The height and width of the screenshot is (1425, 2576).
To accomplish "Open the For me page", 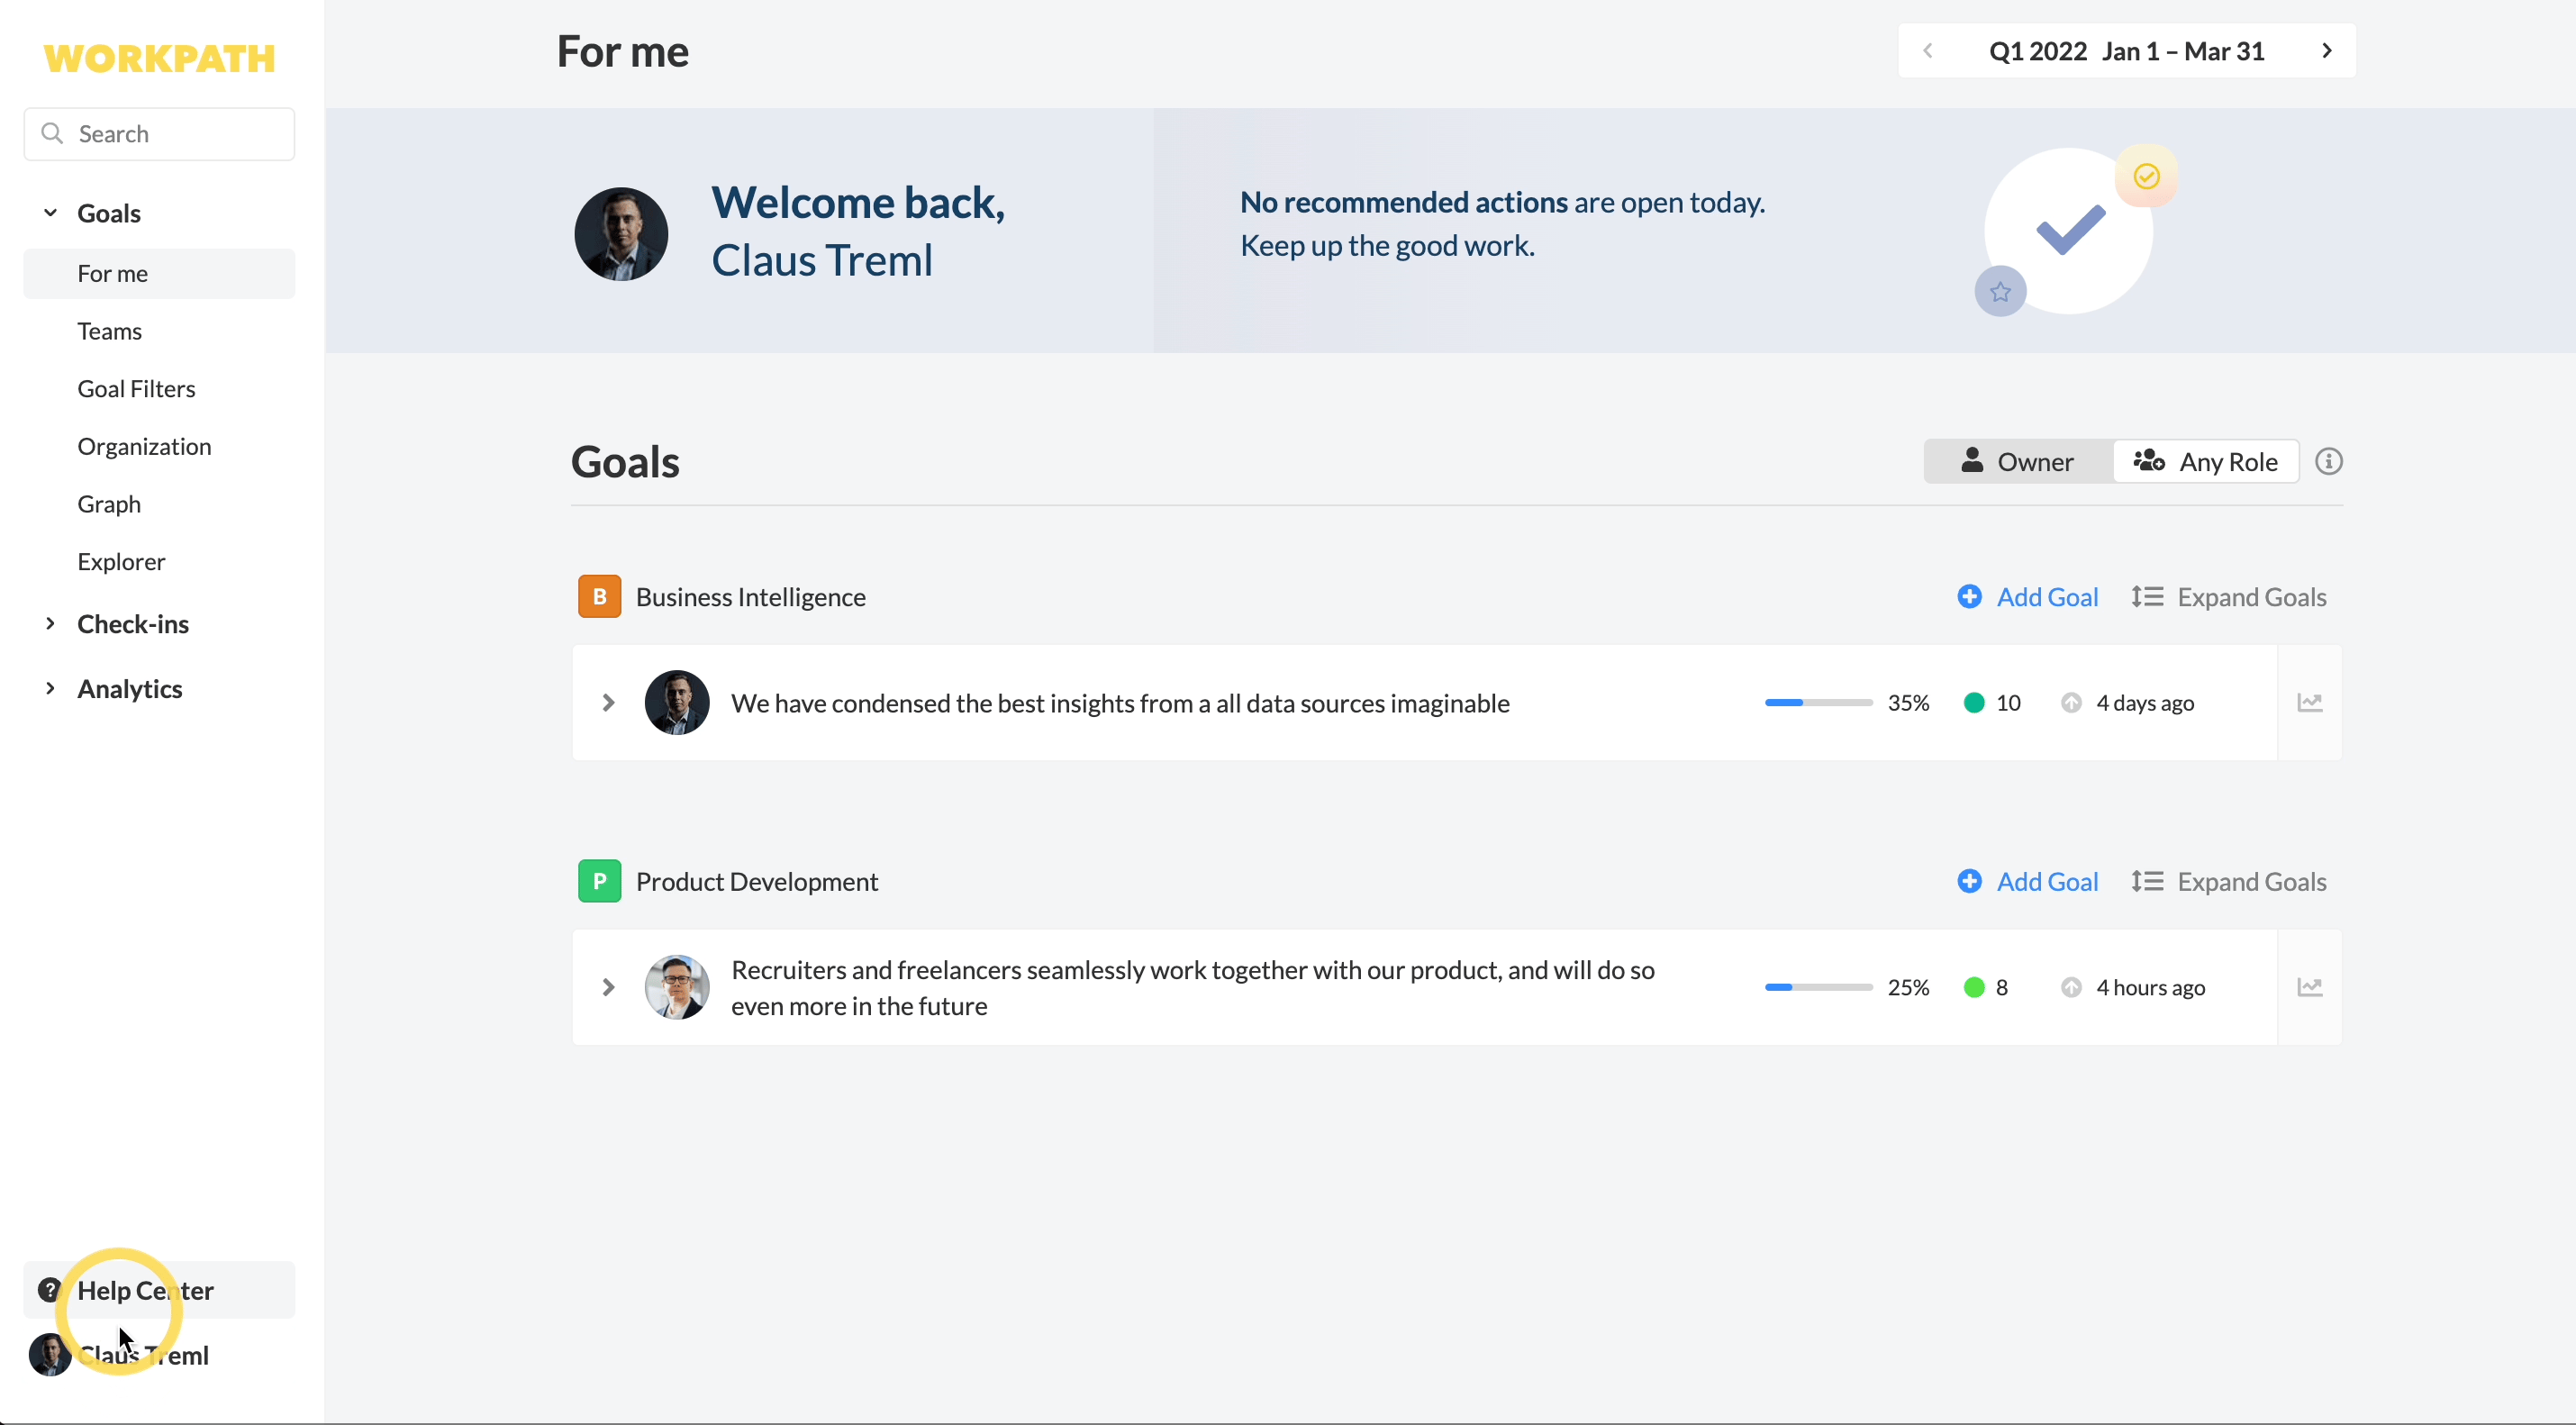I will [159, 274].
